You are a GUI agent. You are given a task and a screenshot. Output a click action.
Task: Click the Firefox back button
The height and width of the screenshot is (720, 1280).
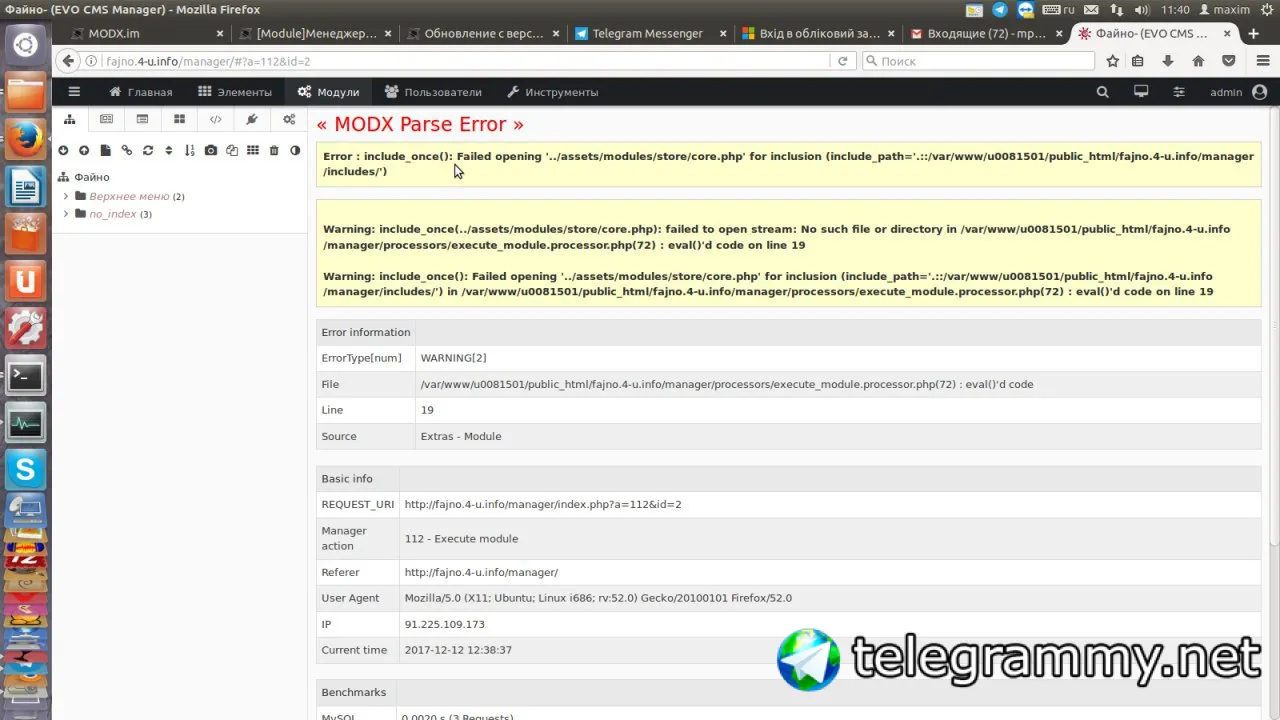click(68, 61)
